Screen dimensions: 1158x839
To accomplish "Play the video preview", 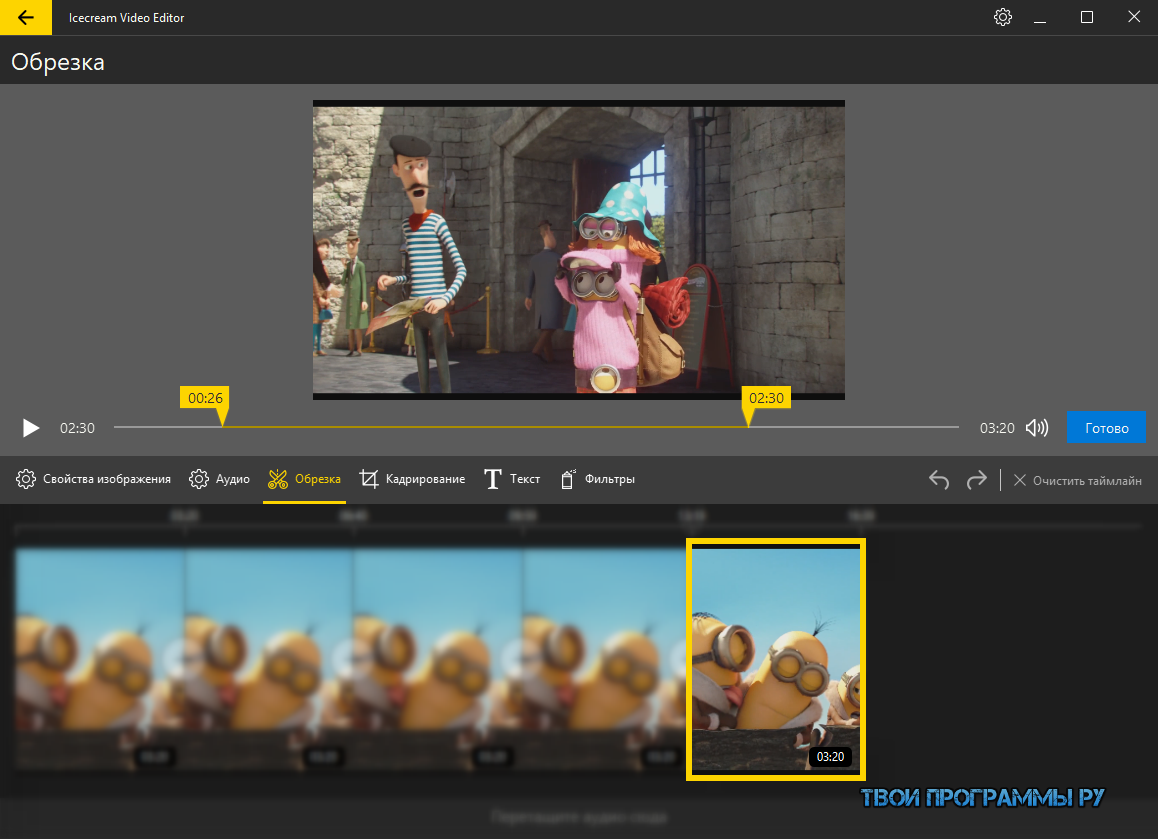I will coord(30,428).
